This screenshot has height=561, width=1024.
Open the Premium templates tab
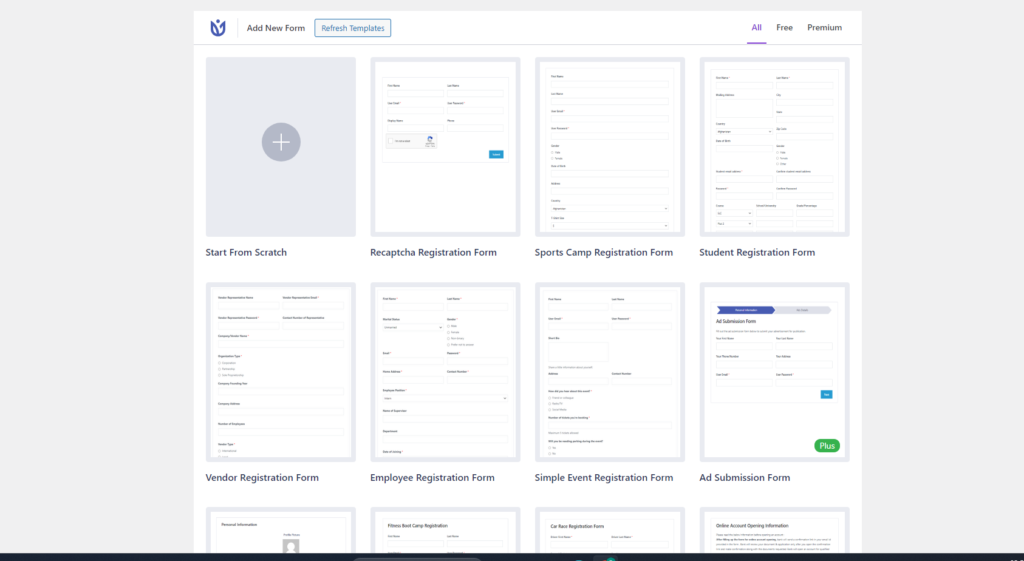click(x=824, y=28)
